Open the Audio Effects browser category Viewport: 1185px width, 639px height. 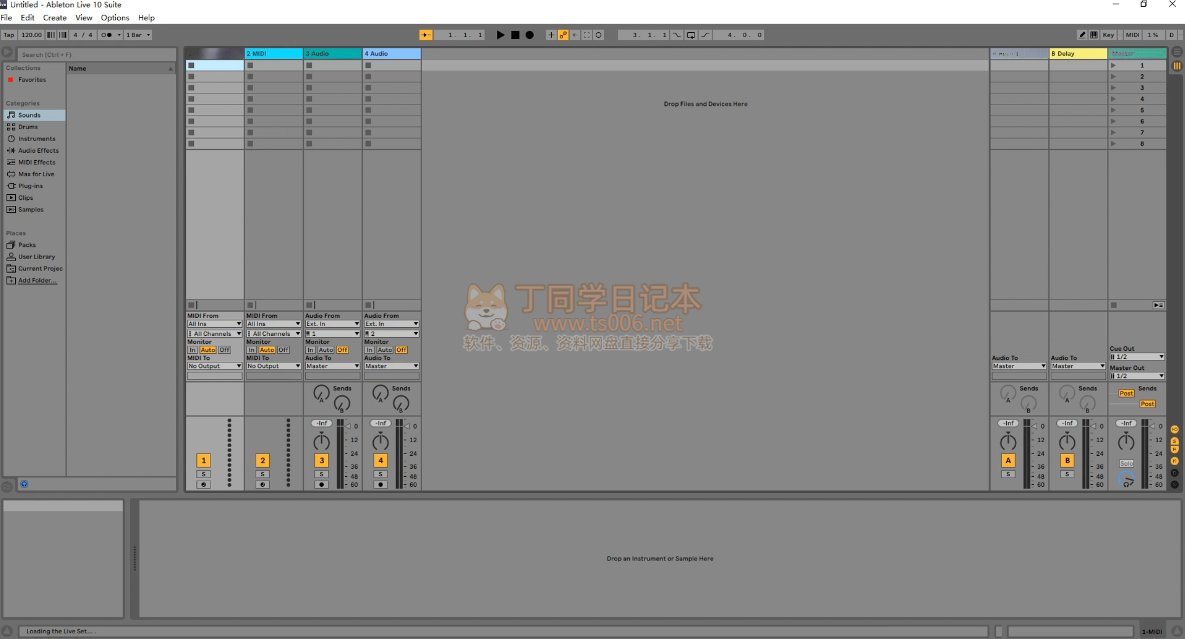click(38, 151)
